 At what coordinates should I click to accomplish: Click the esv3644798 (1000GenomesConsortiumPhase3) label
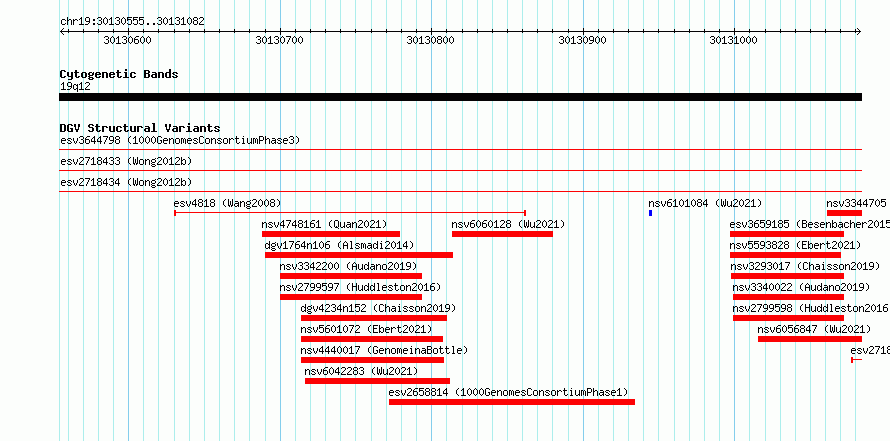pyautogui.click(x=180, y=140)
